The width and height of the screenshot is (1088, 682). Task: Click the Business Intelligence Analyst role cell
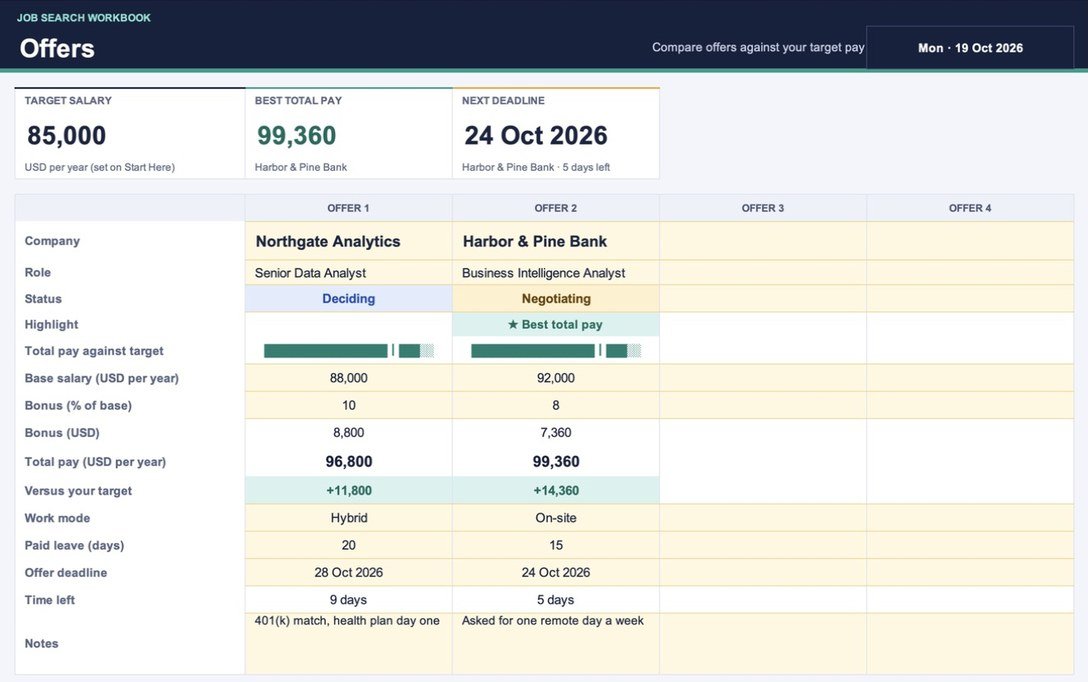click(x=556, y=273)
